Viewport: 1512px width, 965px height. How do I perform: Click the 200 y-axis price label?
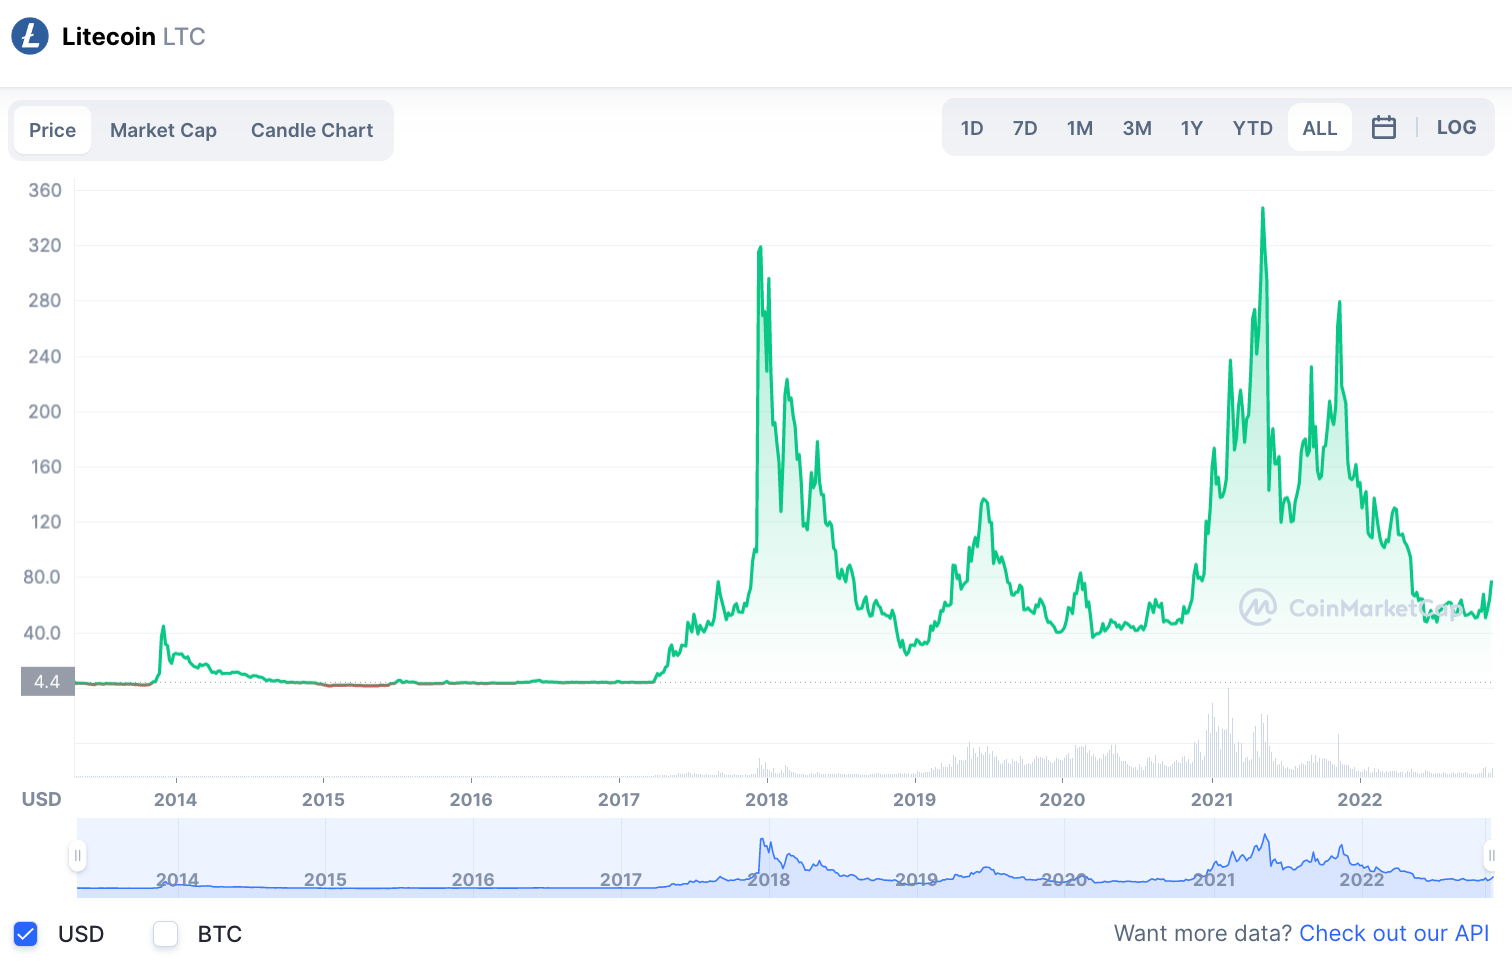pos(45,411)
